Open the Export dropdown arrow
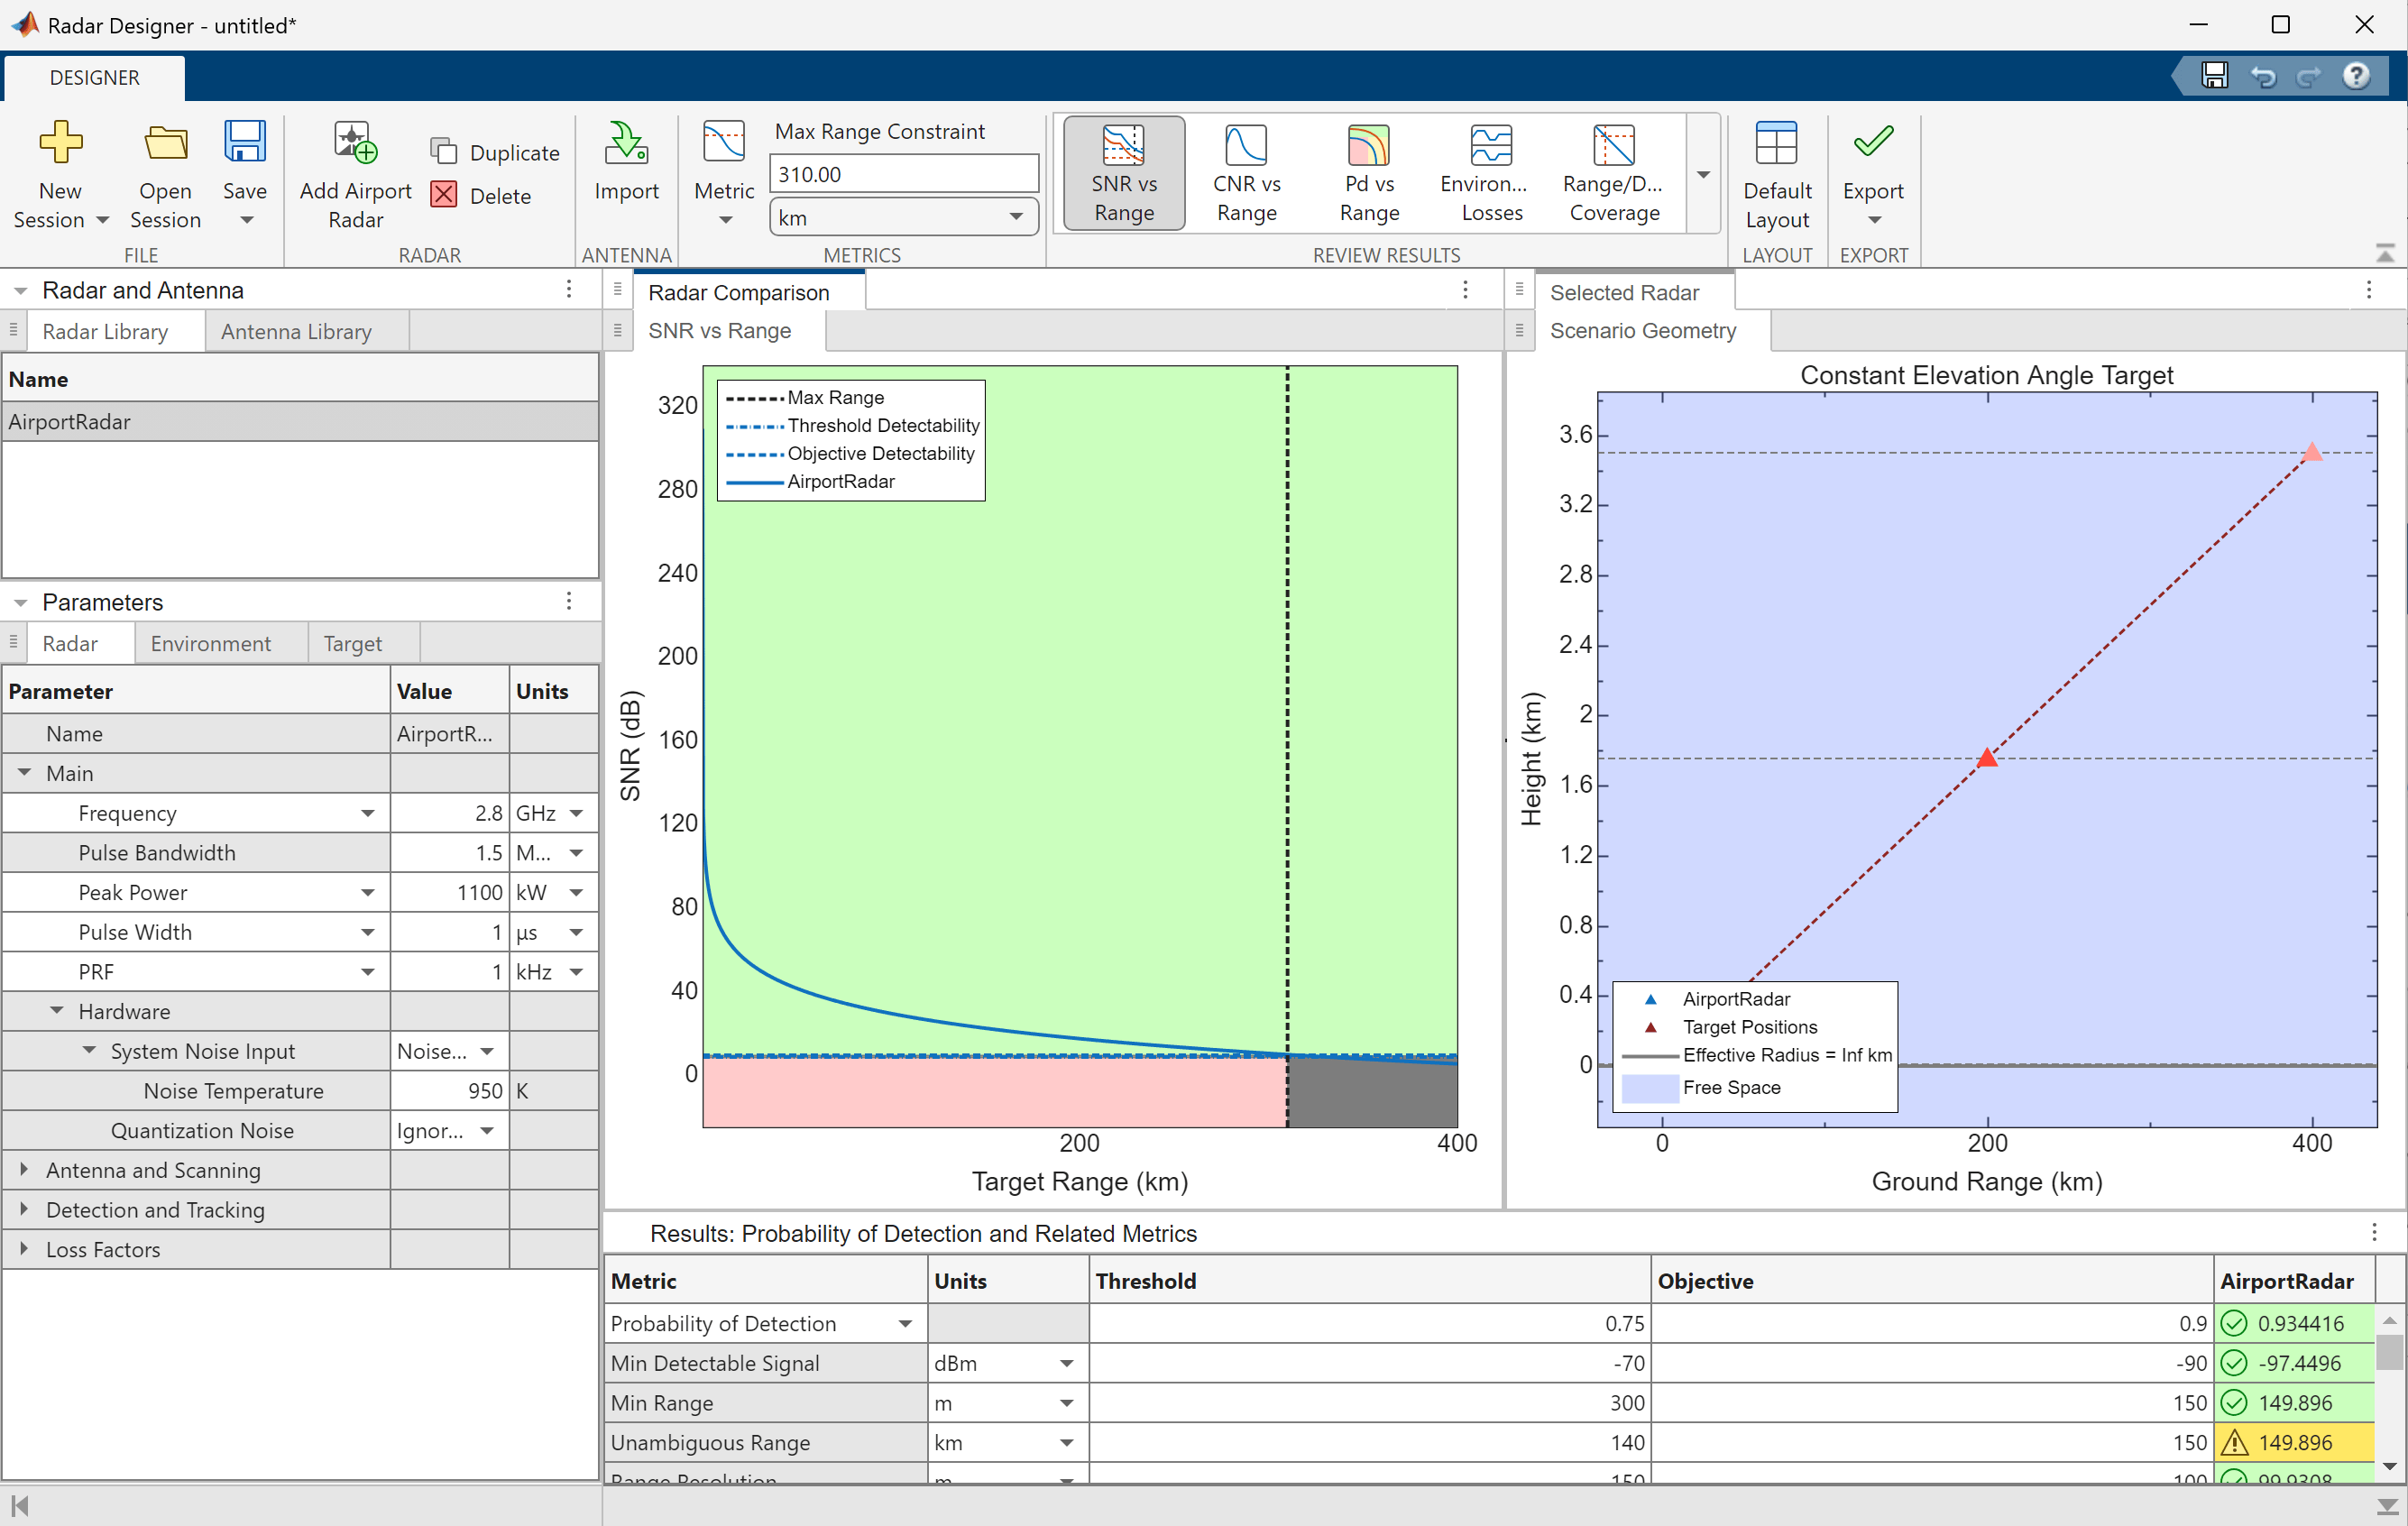The width and height of the screenshot is (2408, 1526). [1874, 220]
